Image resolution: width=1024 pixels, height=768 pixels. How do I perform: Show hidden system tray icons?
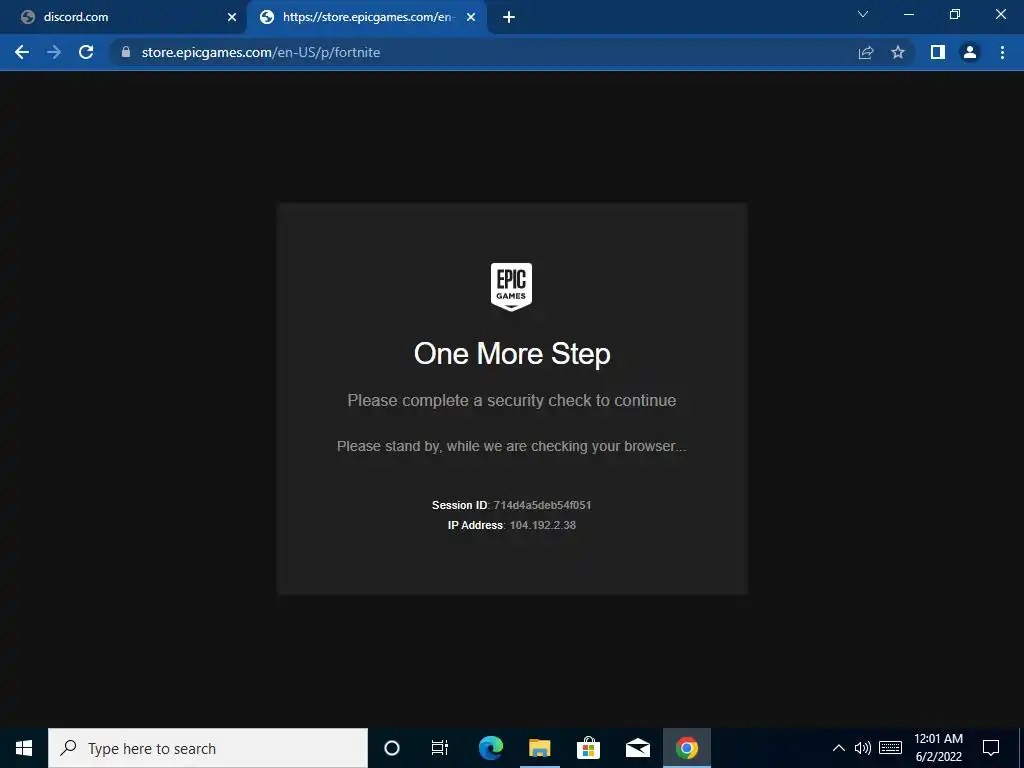coord(839,748)
